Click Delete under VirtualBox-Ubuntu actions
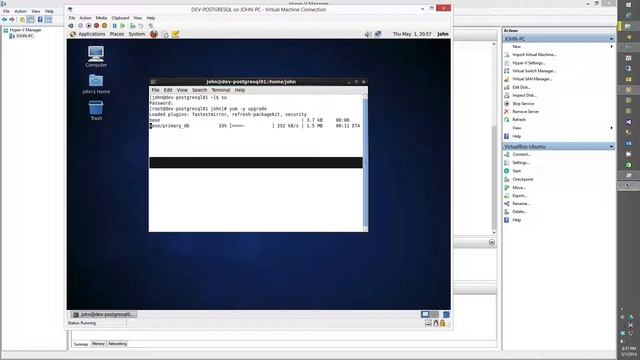 pyautogui.click(x=519, y=212)
